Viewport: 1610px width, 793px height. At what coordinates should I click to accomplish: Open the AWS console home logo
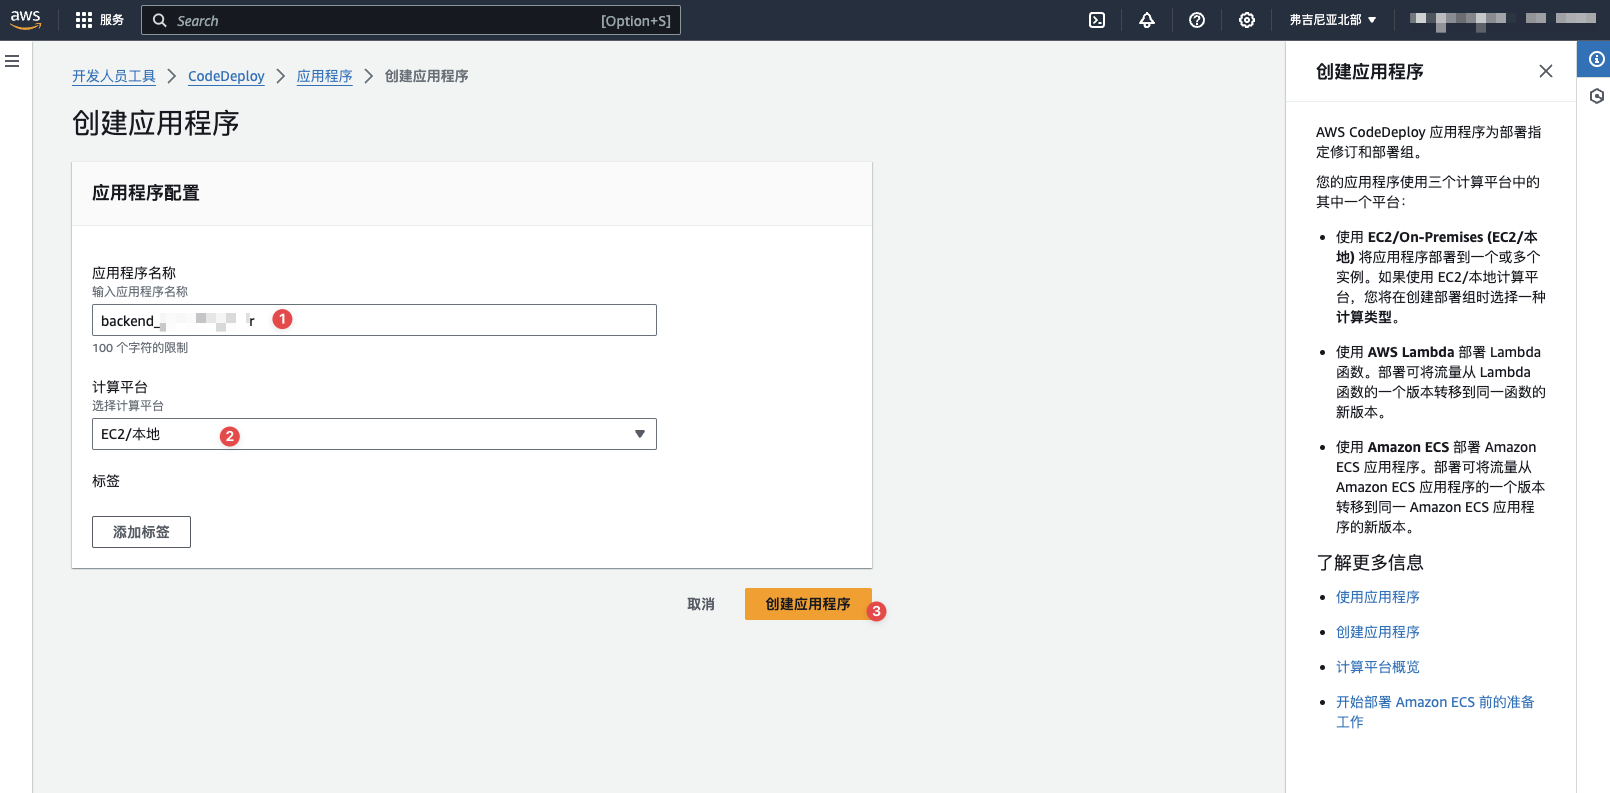[26, 20]
